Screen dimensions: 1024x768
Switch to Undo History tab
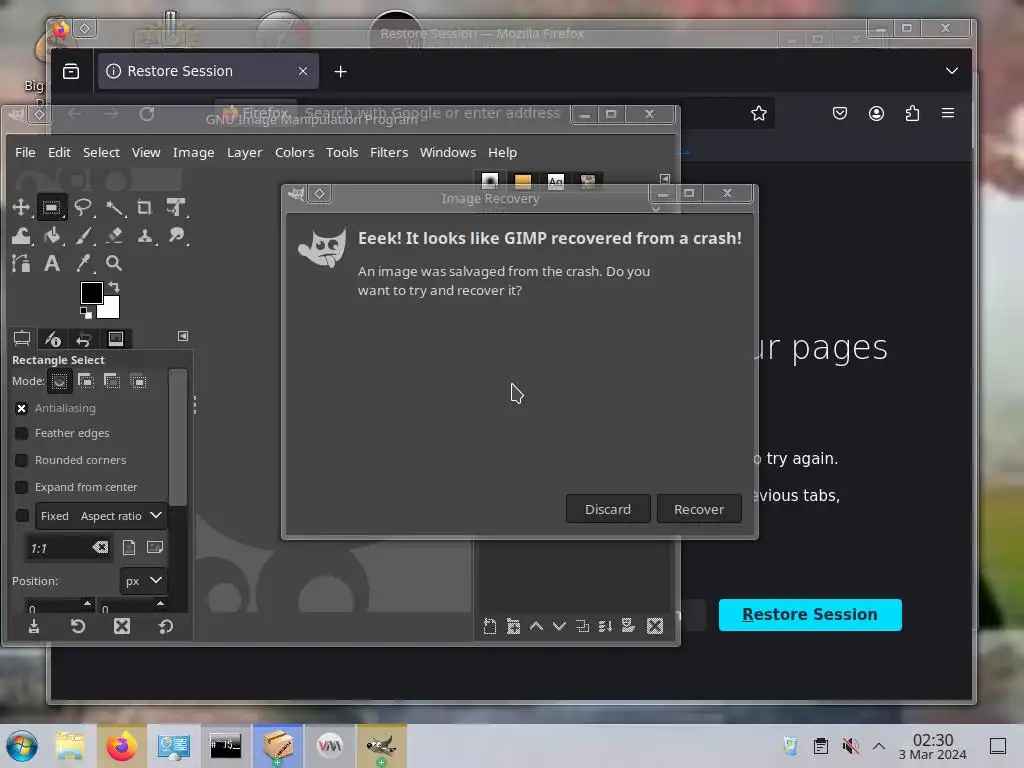(84, 338)
